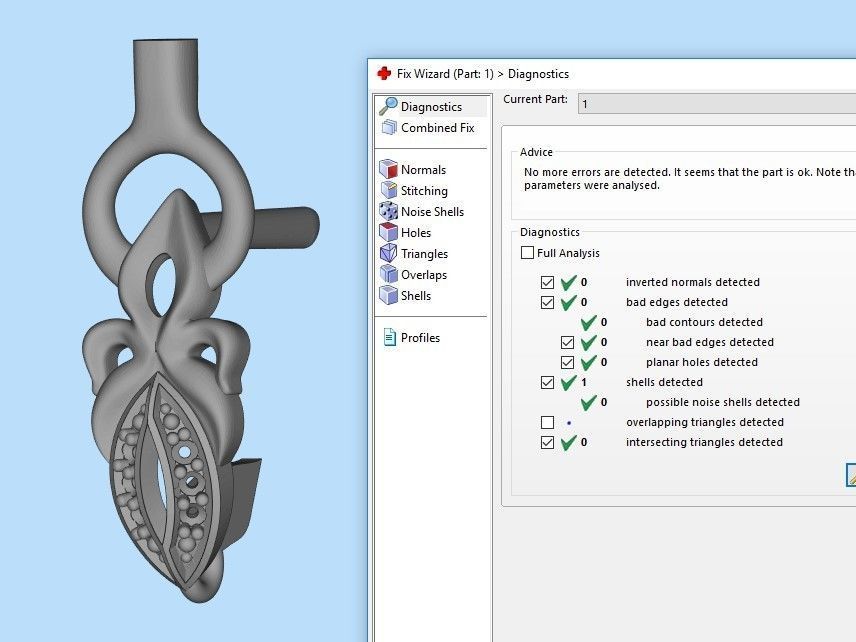
Task: Open the Triangles fix page
Action: [x=424, y=254]
